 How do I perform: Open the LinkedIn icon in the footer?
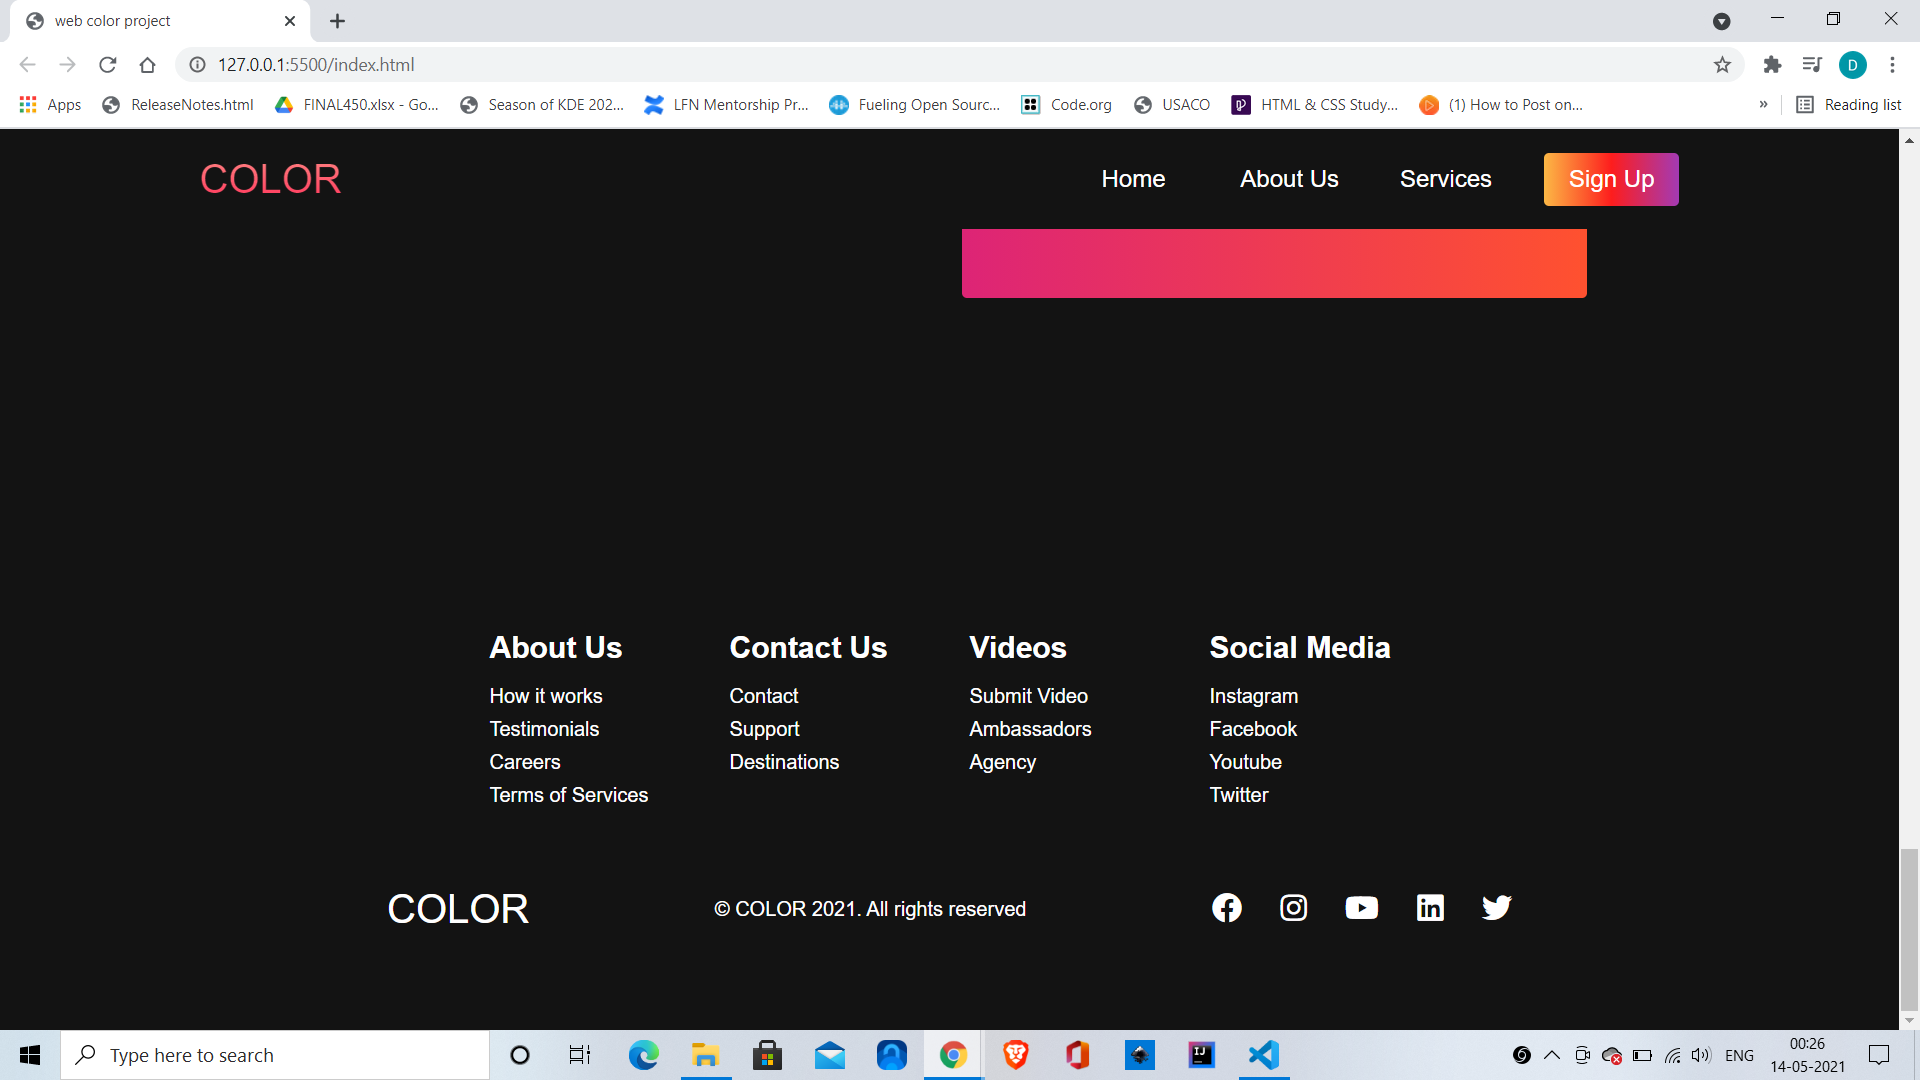click(1430, 907)
